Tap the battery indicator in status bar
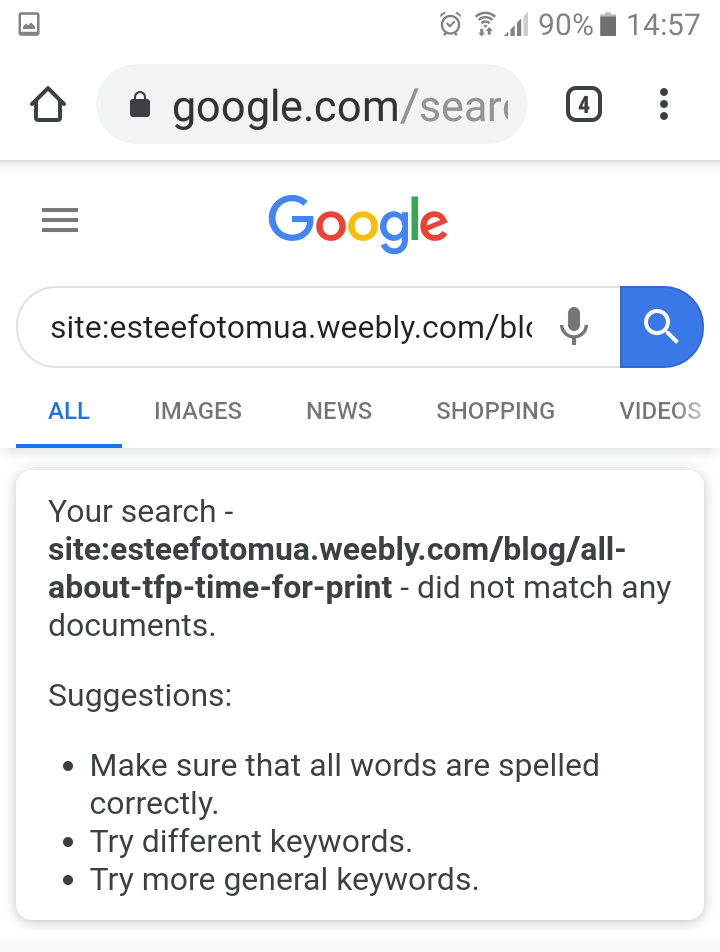Image resolution: width=720 pixels, height=952 pixels. point(608,24)
